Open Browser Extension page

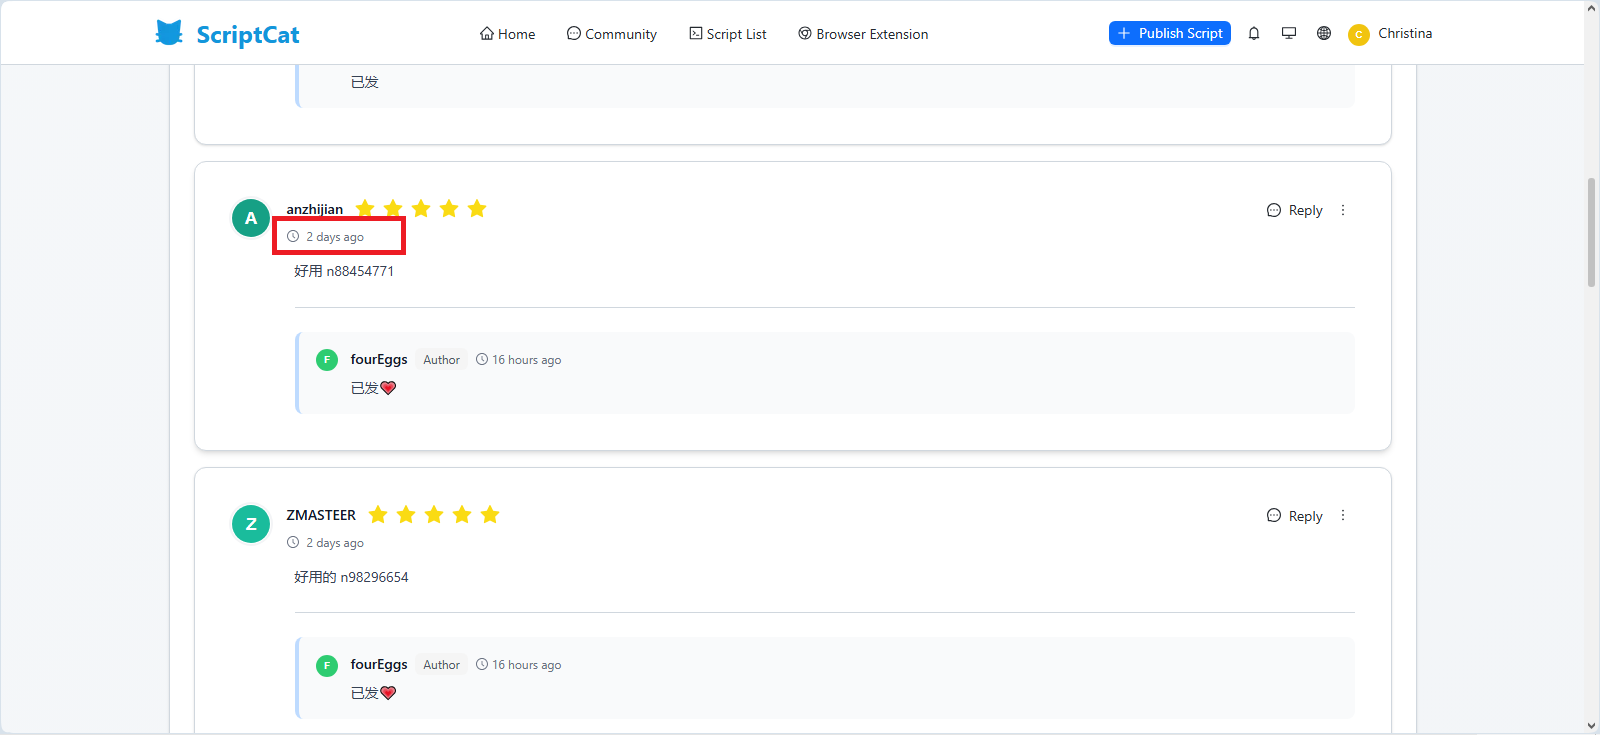863,34
